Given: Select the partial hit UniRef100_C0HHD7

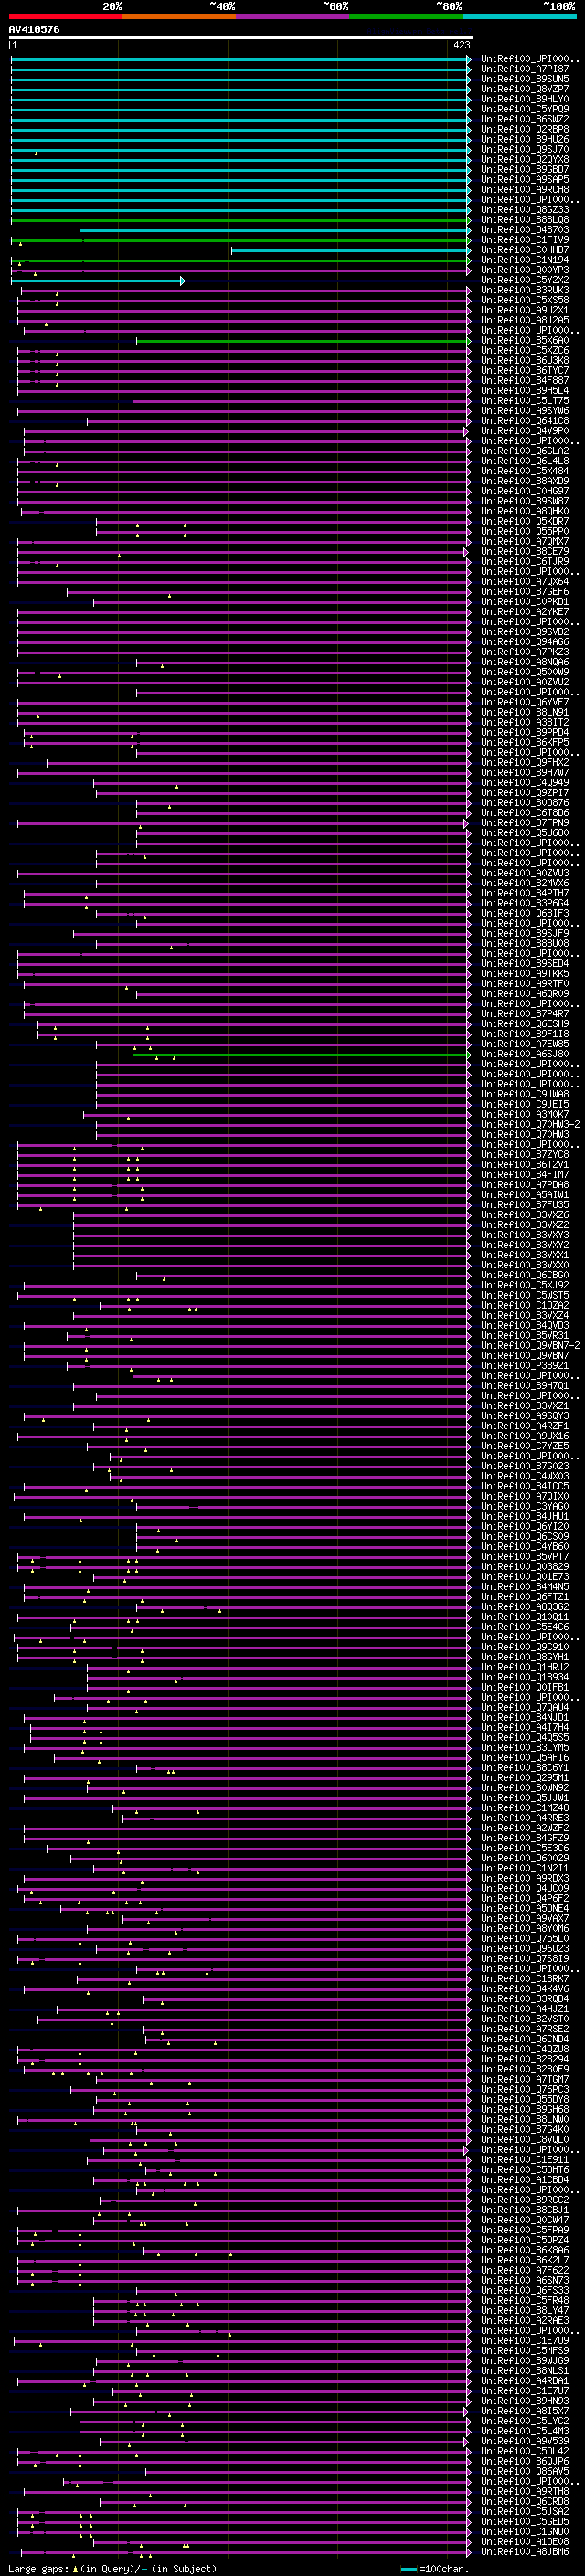Looking at the screenshot, I should (x=525, y=250).
